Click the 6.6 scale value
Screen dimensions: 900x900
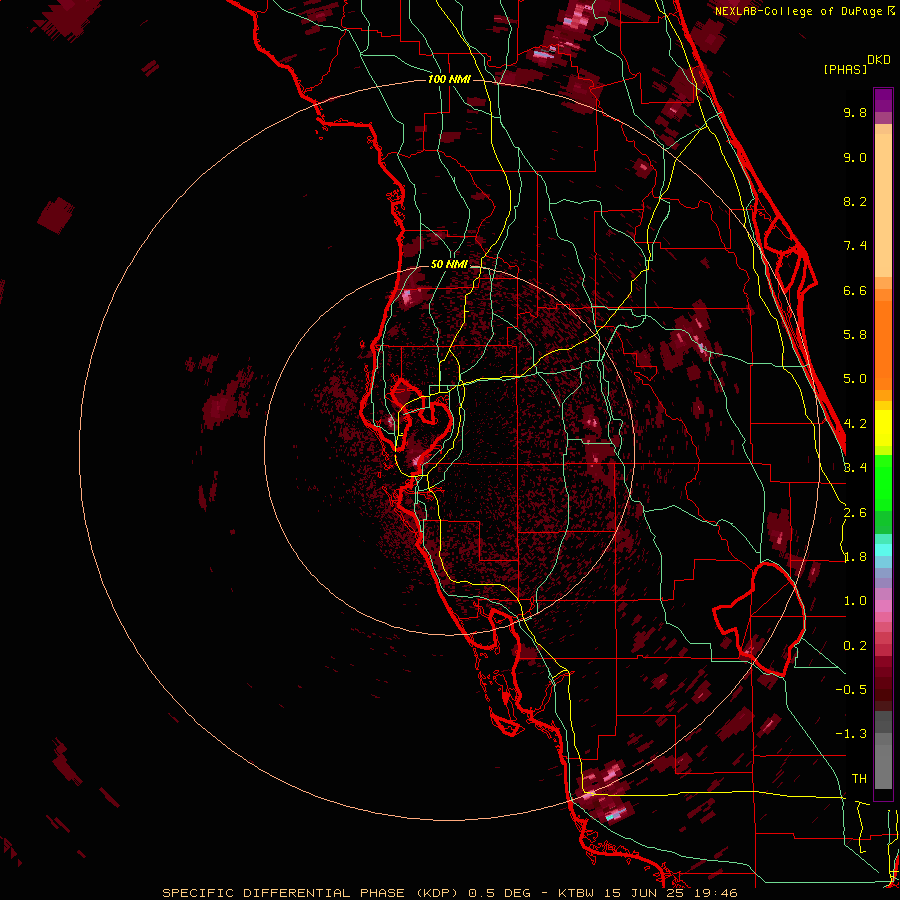point(855,290)
